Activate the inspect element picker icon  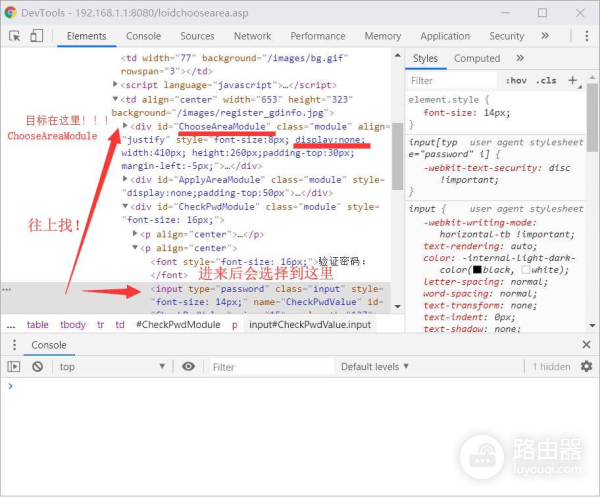pos(15,36)
